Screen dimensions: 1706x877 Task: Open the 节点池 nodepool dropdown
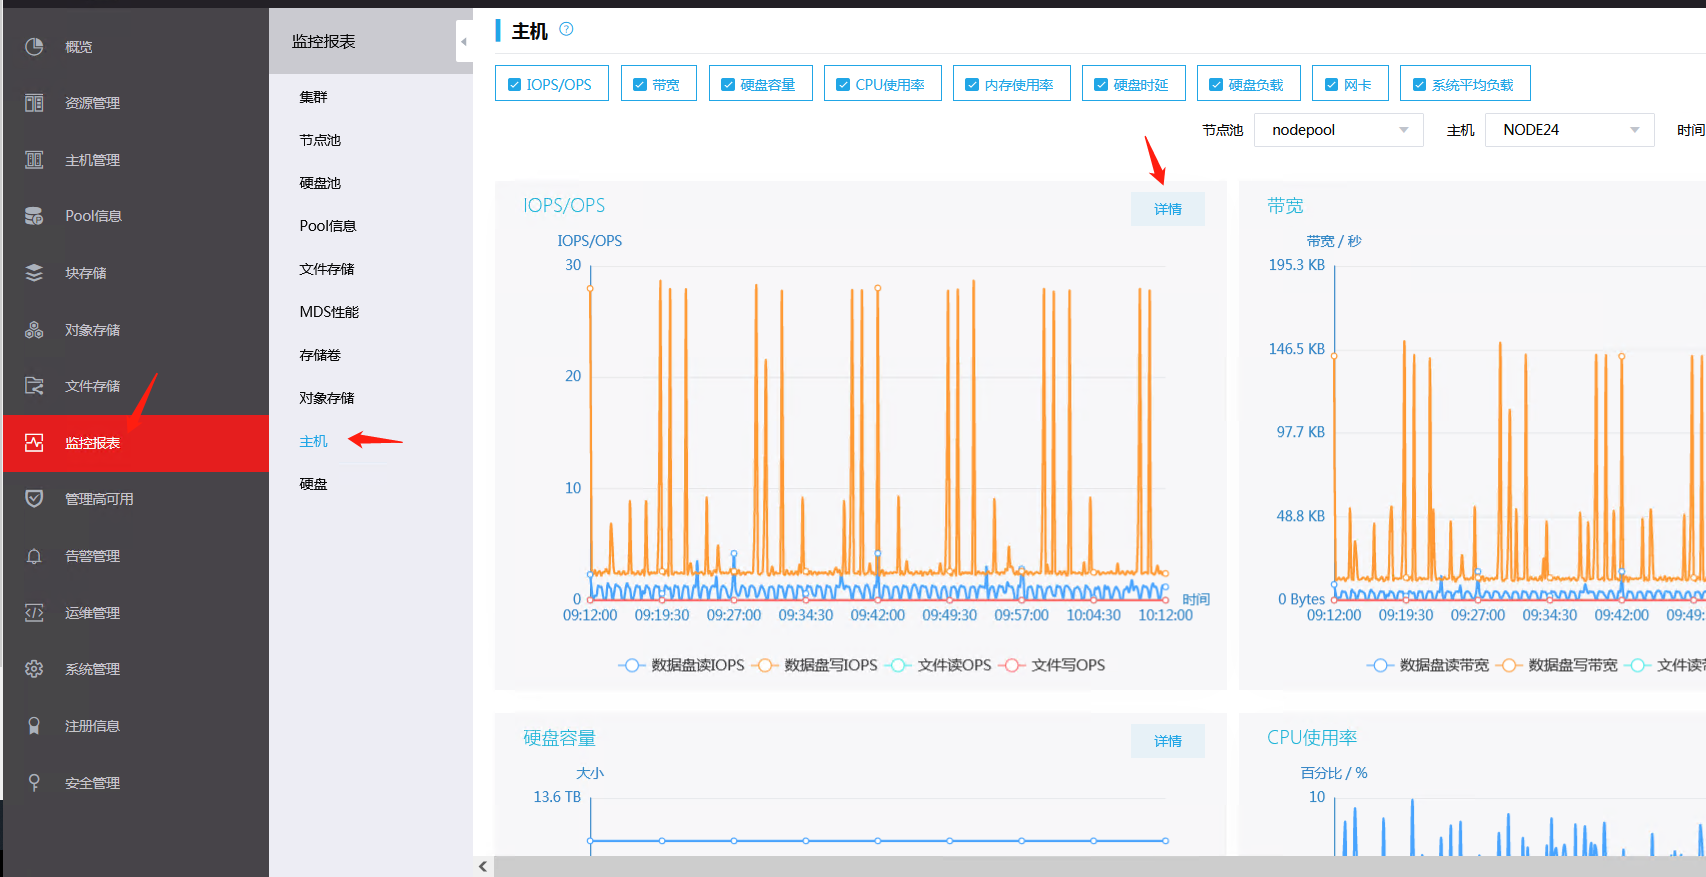tap(1339, 130)
